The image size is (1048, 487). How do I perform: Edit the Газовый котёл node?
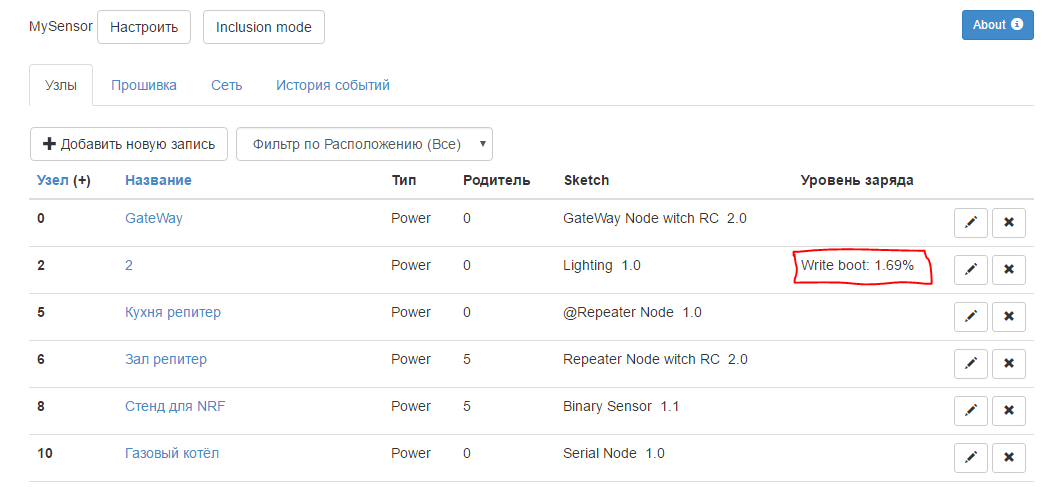[x=970, y=458]
